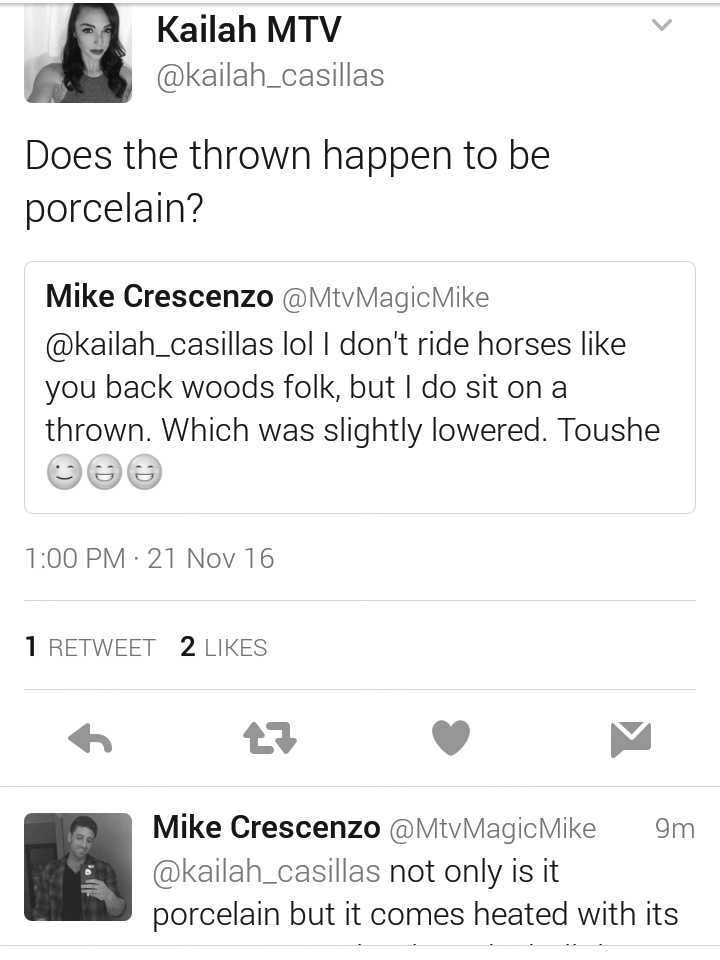Tap the reply arrow icon
Screen dimensions: 720x960
pos(90,738)
